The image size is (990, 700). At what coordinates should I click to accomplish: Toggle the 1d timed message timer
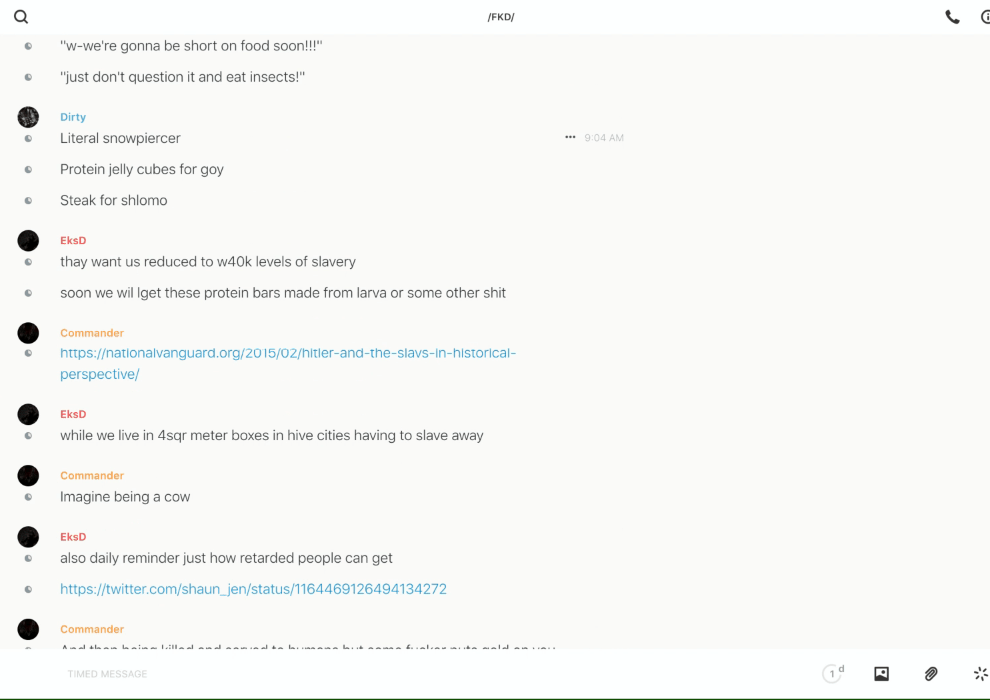832,674
